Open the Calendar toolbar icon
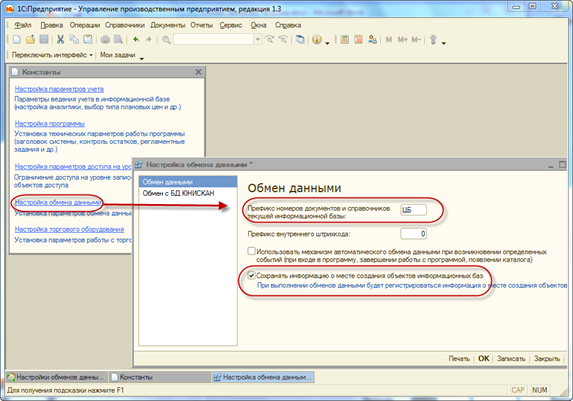The height and width of the screenshot is (401, 573). pyautogui.click(x=358, y=39)
